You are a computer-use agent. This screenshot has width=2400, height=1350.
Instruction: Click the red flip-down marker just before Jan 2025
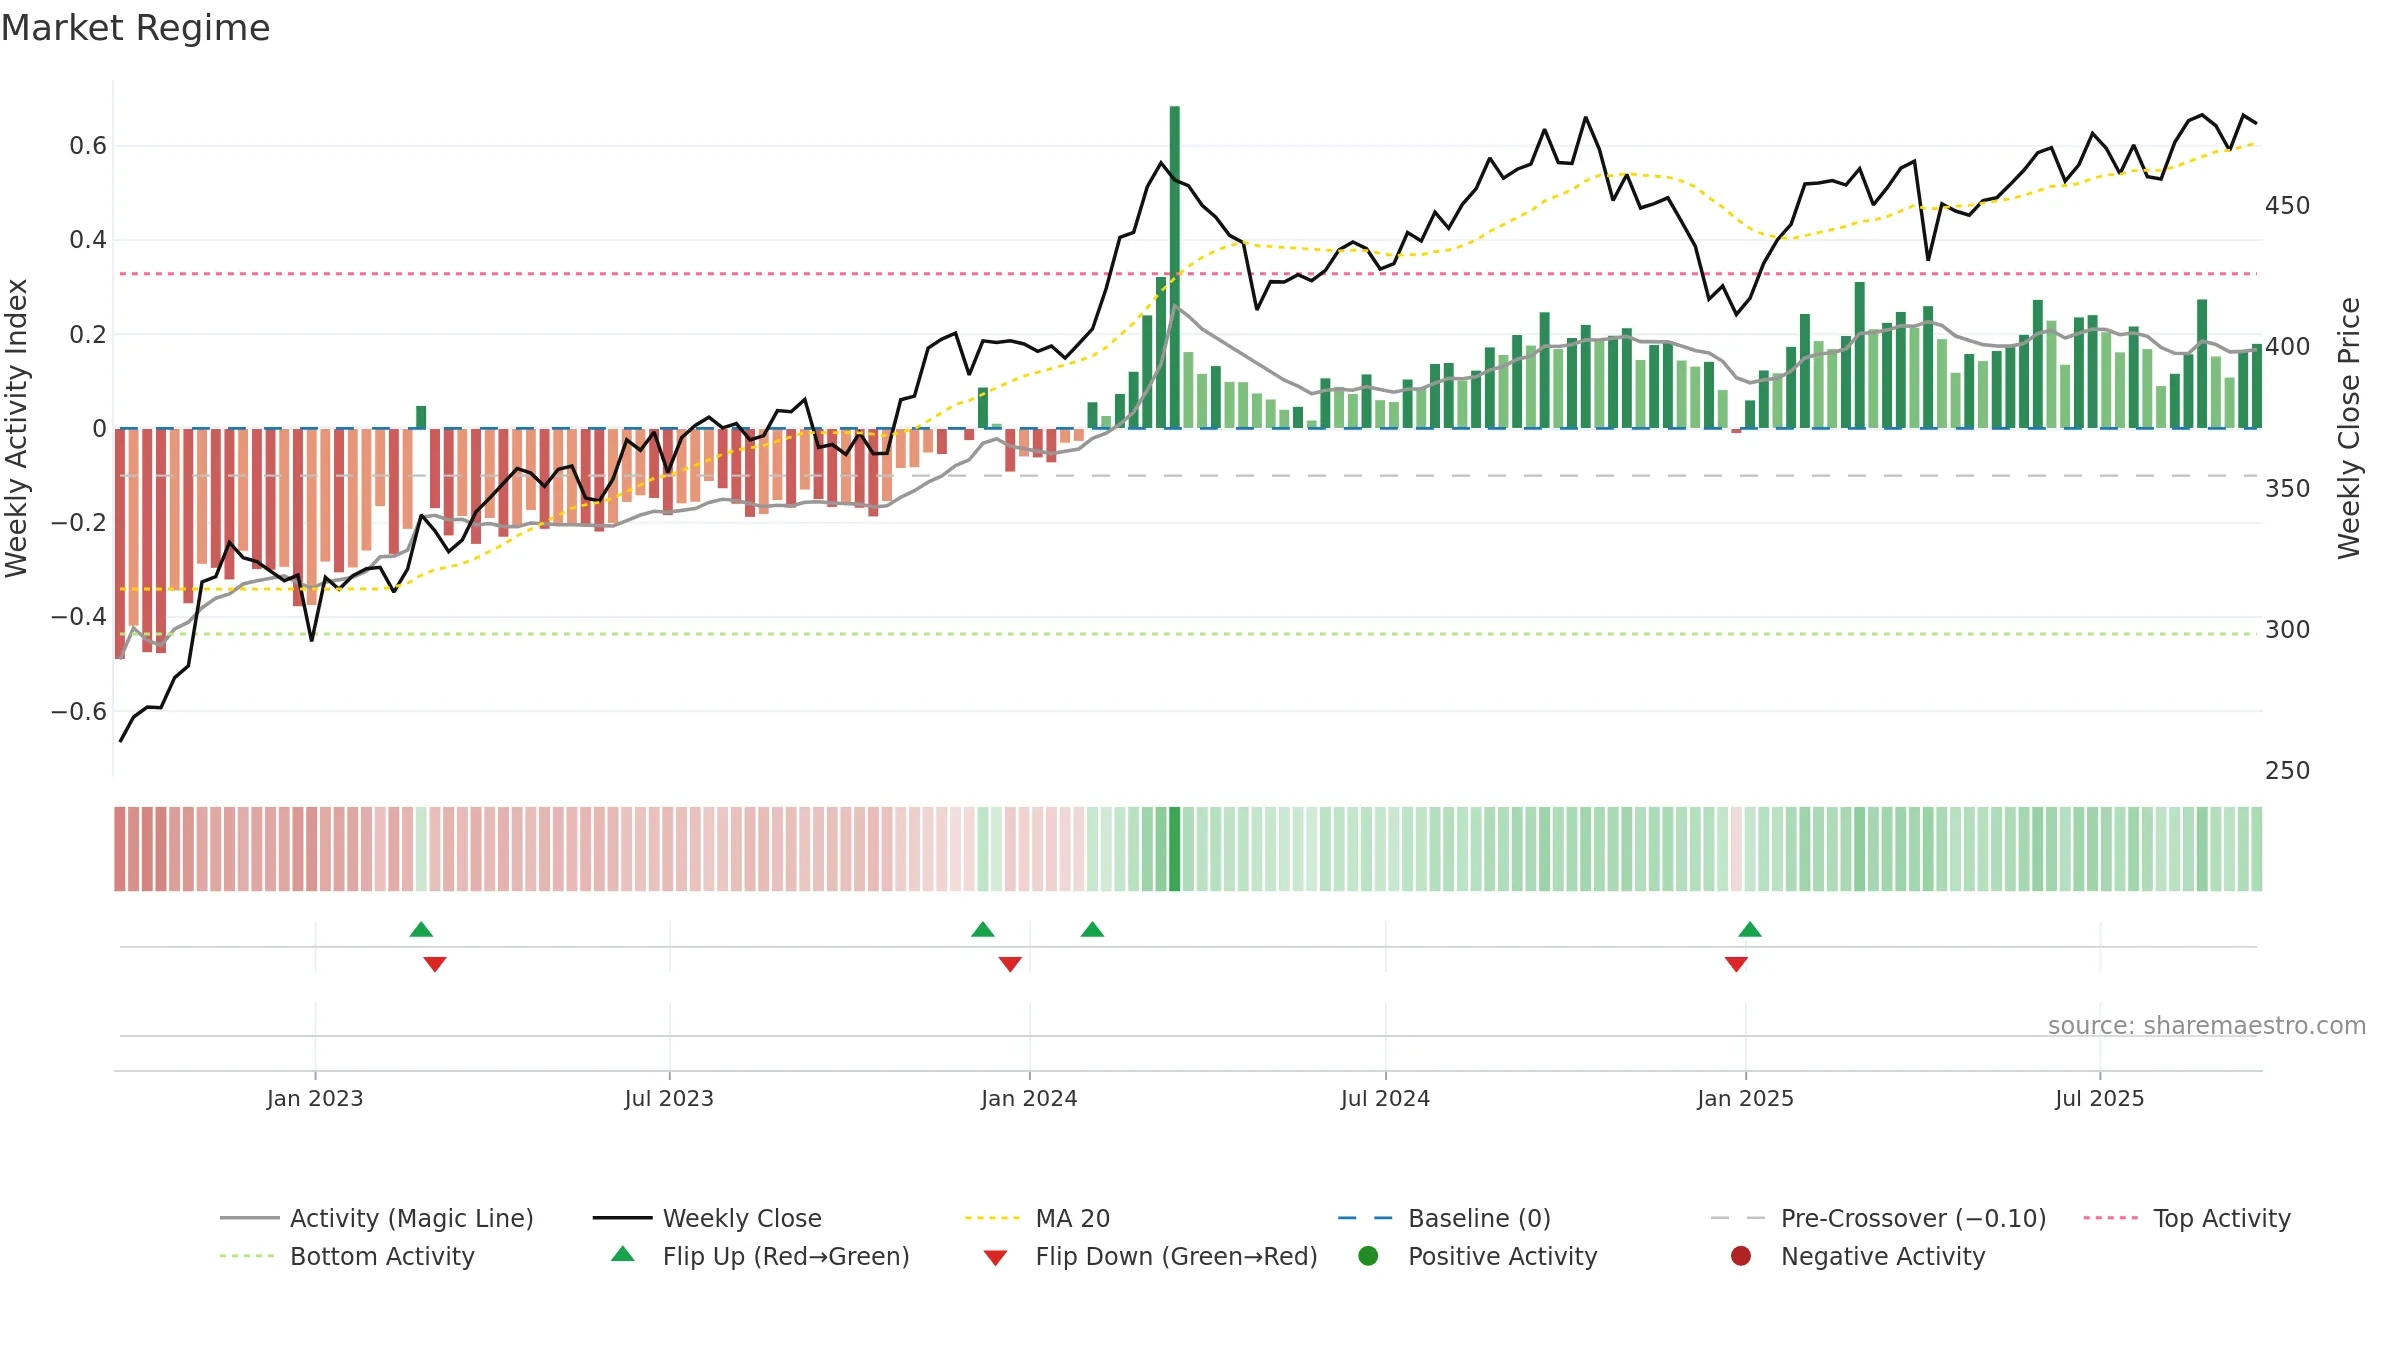coord(1736,964)
